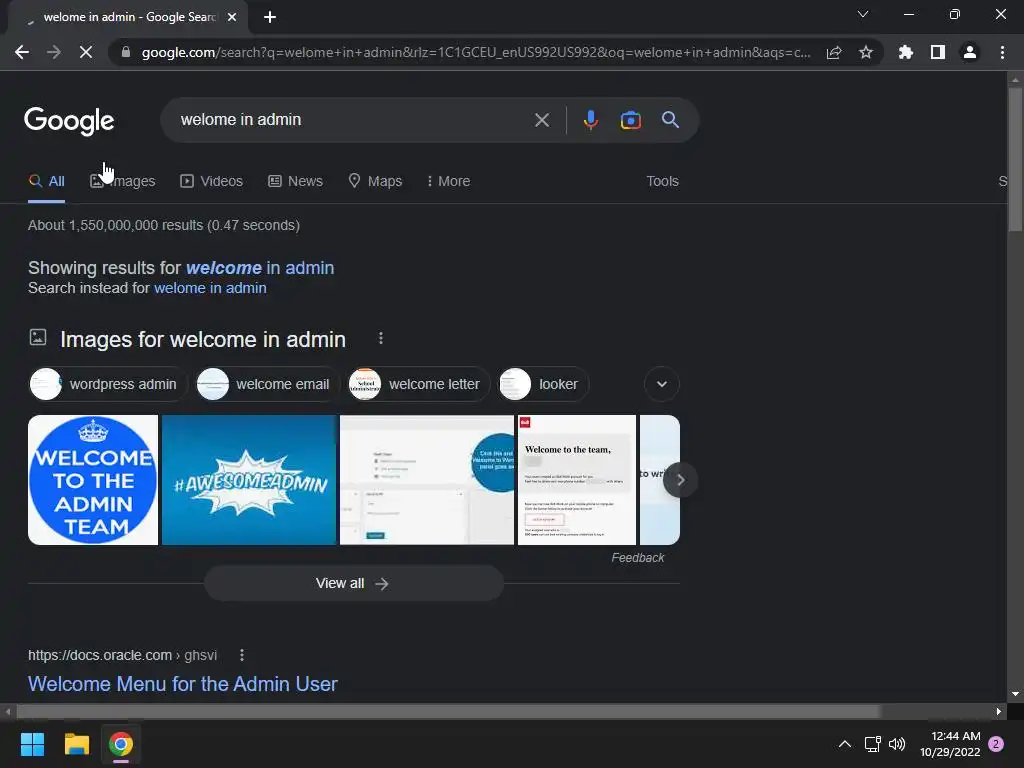The image size is (1024, 768).
Task: Open 'Welcome to the Admin Team' image
Action: coord(93,480)
